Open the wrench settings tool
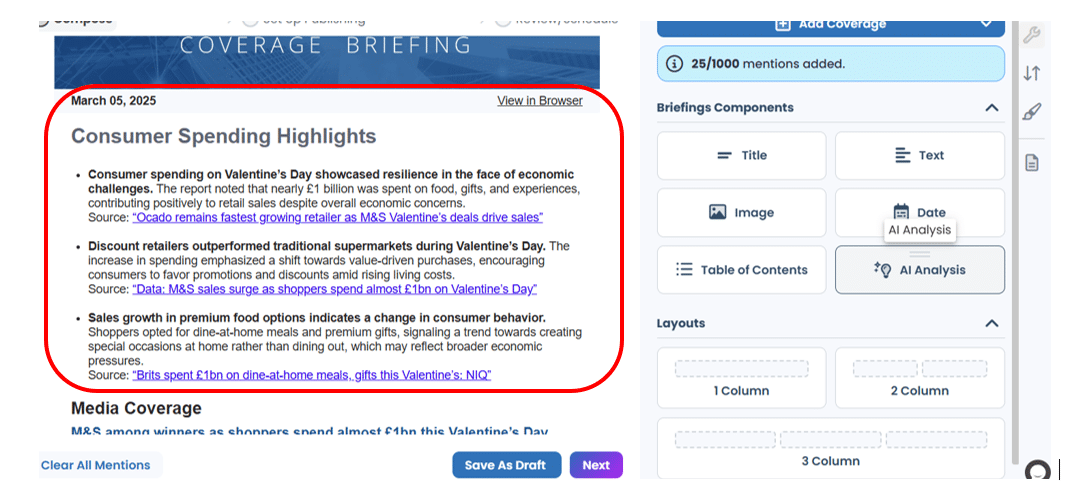Screen dimensions: 1066x490 (x=1032, y=36)
